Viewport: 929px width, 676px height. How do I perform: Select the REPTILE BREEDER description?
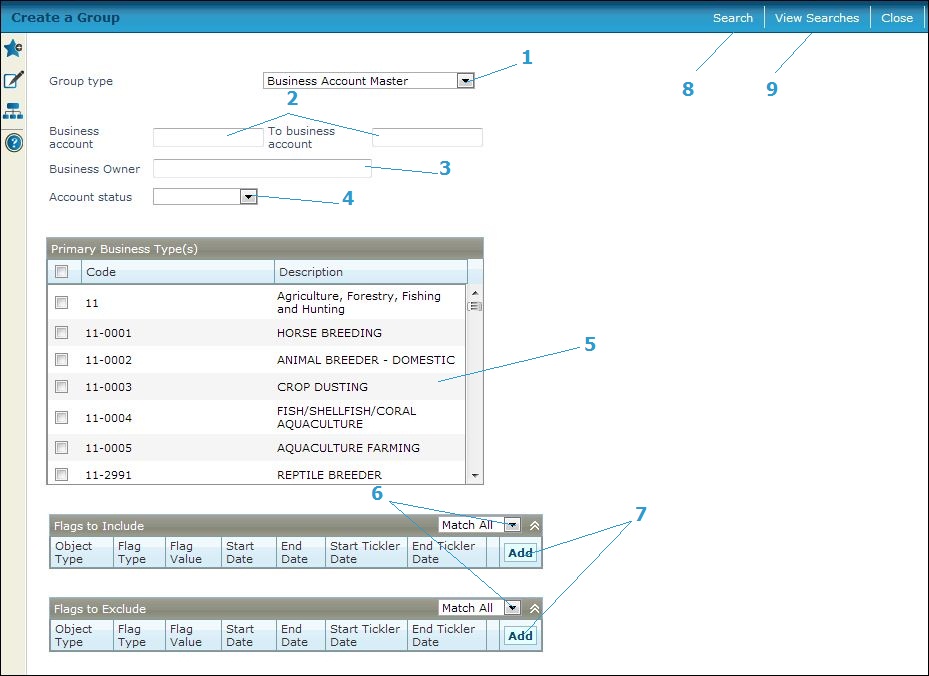click(329, 475)
